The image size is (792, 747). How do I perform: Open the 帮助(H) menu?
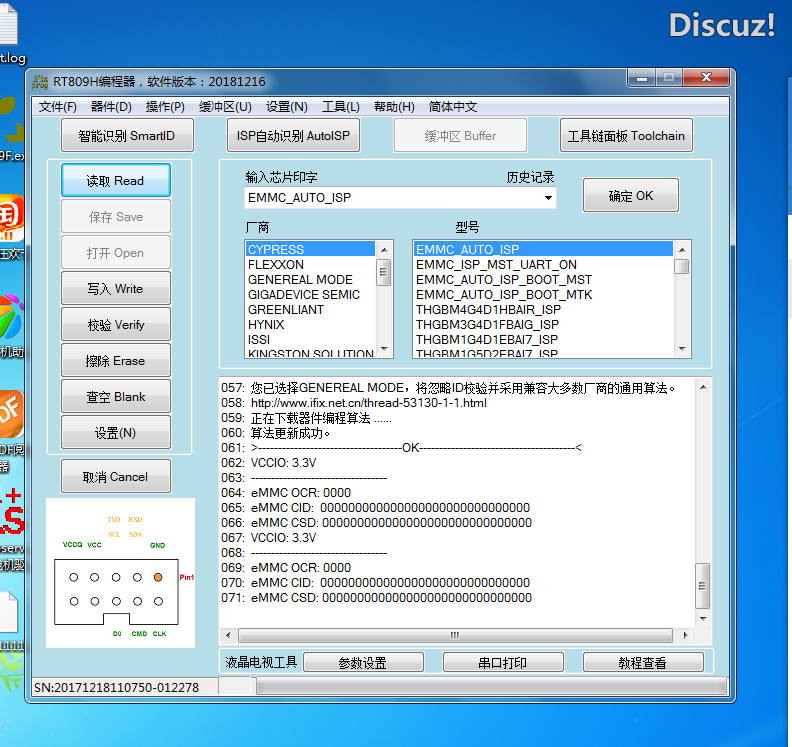click(x=394, y=107)
